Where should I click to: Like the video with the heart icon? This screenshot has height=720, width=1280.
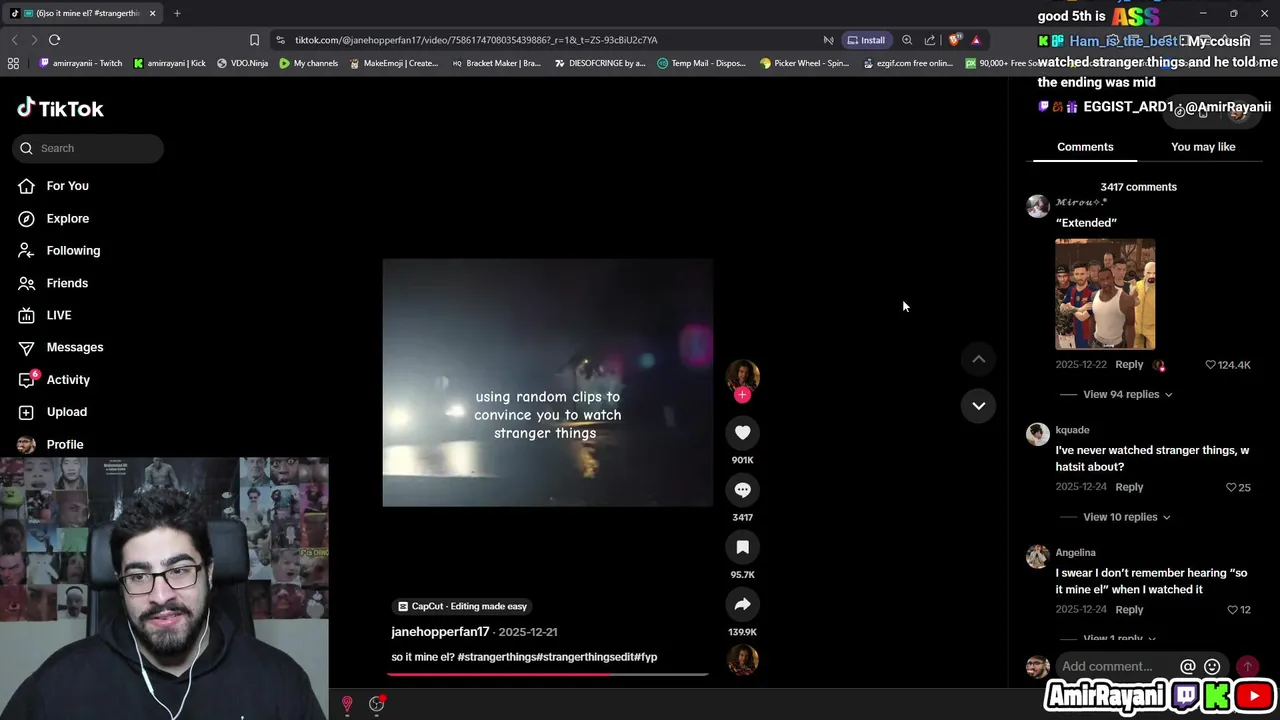[x=742, y=432]
